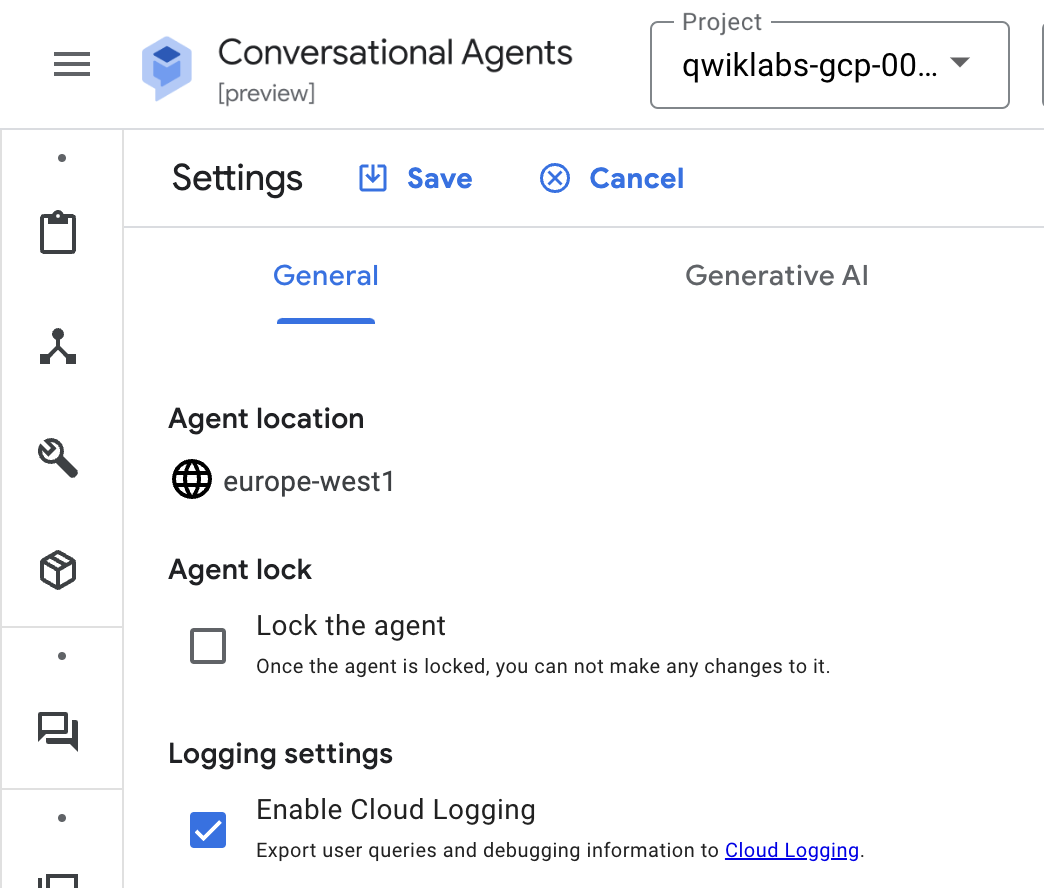The width and height of the screenshot is (1044, 888).
Task: Expand project list with dropdown arrow
Action: pos(959,63)
